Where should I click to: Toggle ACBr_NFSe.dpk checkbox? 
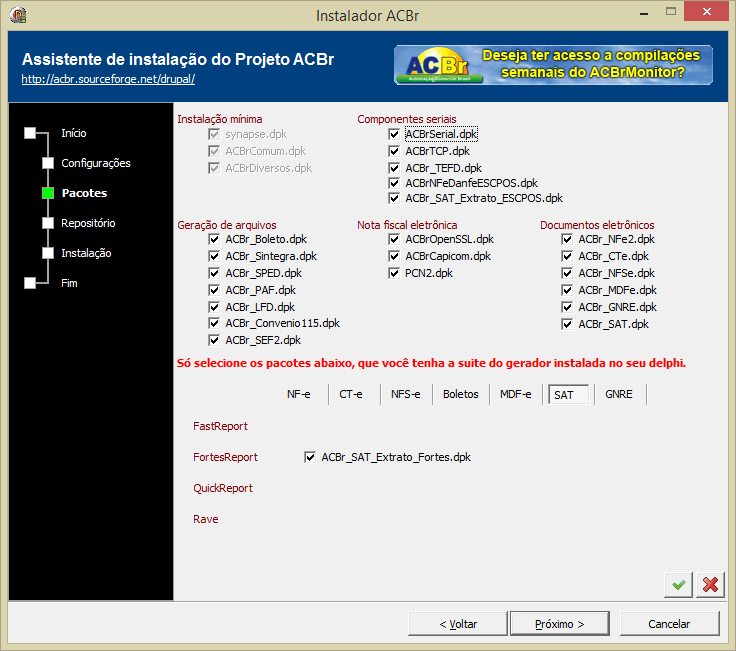tap(567, 273)
